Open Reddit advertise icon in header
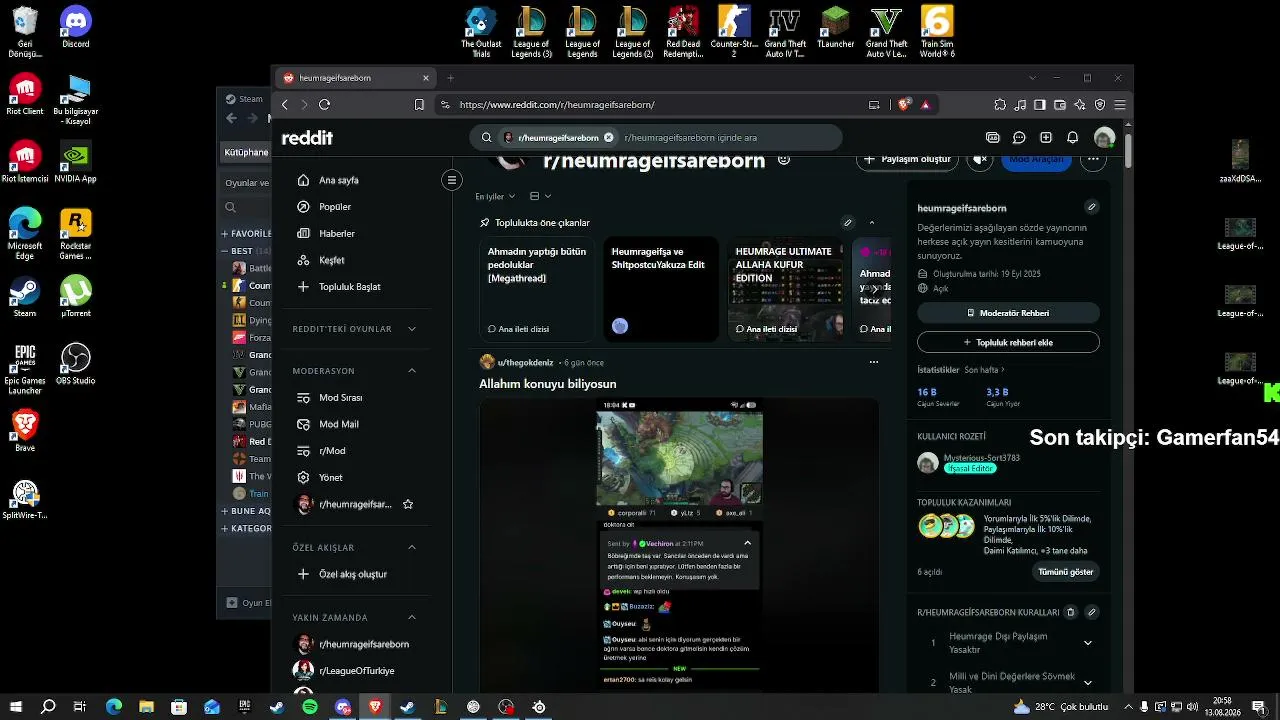The width and height of the screenshot is (1280, 720). 993,138
